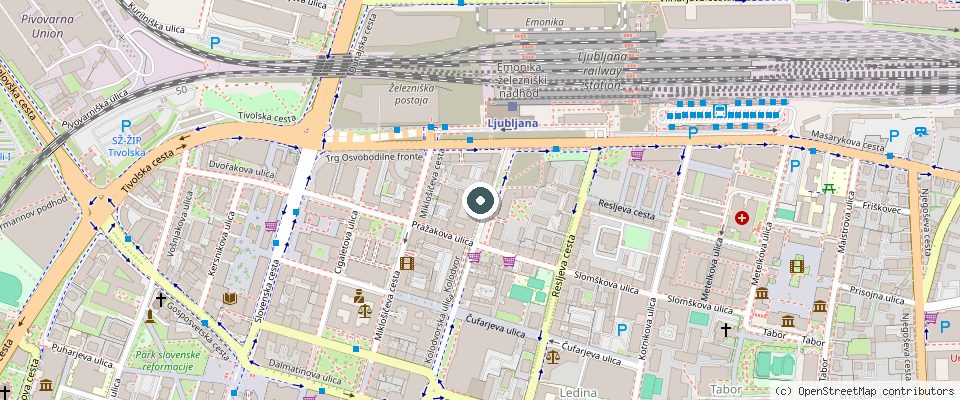The width and height of the screenshot is (960, 400).
Task: Click the Park slovenske reformacije label
Action: tap(168, 361)
